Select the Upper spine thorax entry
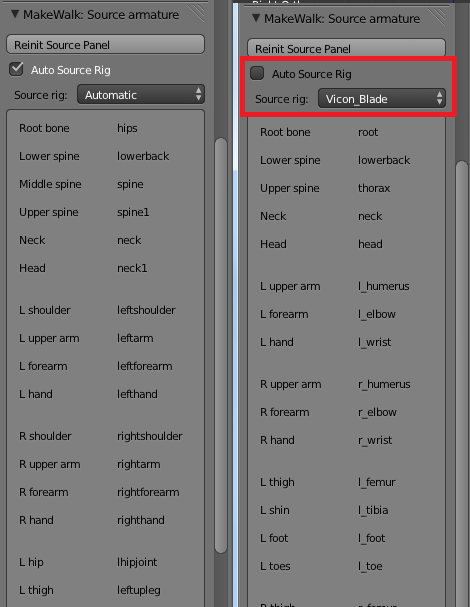 pos(346,188)
